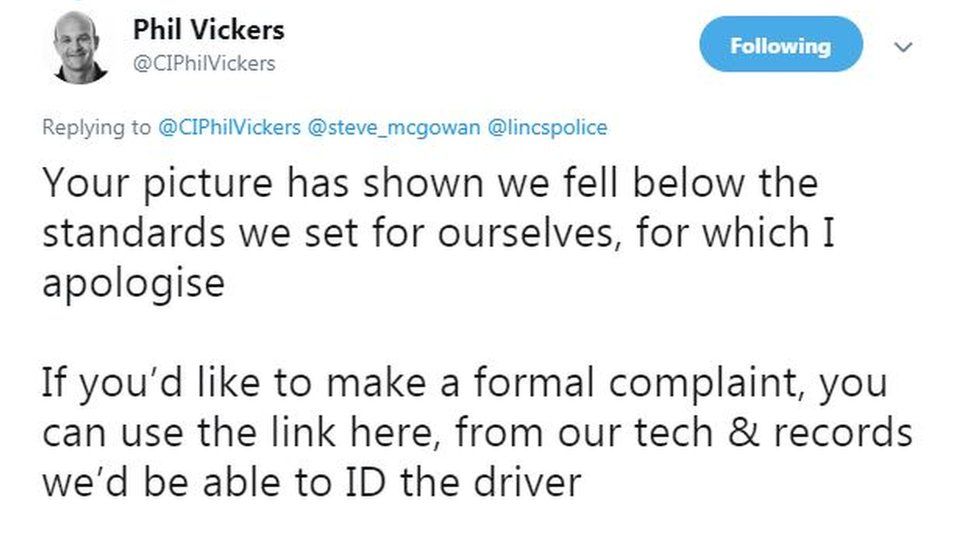Screen dimensions: 976x549
Task: Click Phil Vickers' profile avatar photo
Action: pos(80,46)
